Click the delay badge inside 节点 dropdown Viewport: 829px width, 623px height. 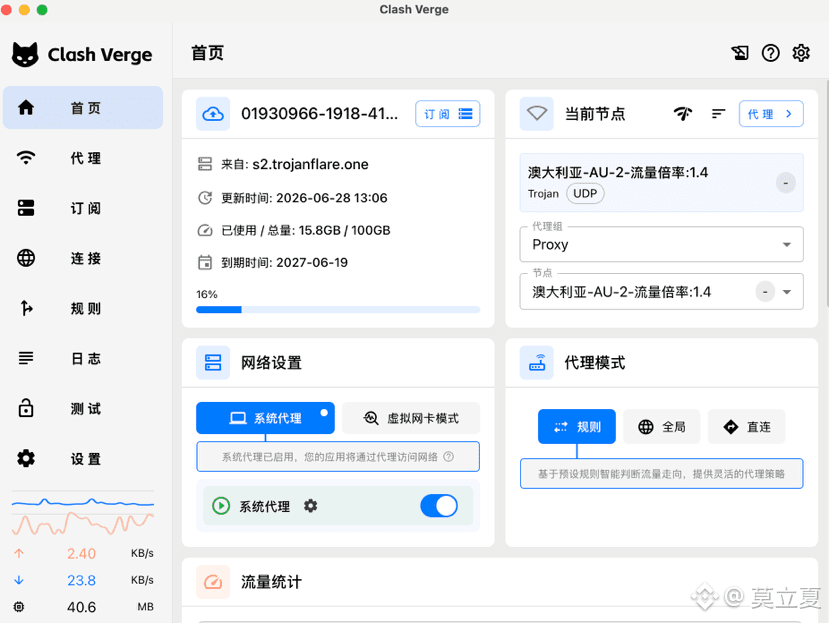tap(765, 291)
